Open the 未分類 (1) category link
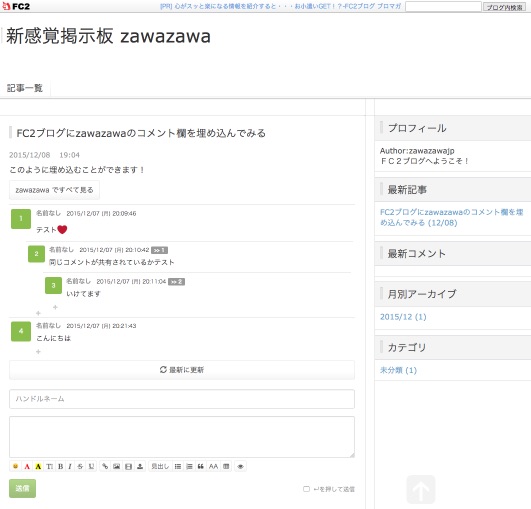 [x=398, y=370]
